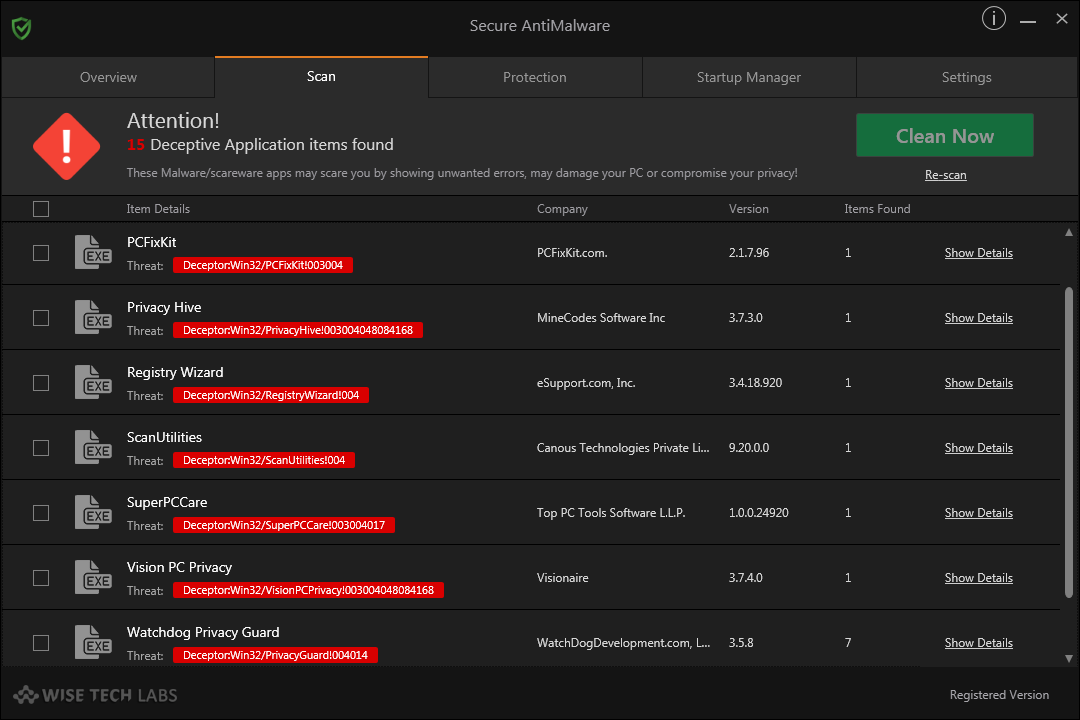Click the Registered Version status text
The width and height of the screenshot is (1080, 720).
tap(999, 695)
